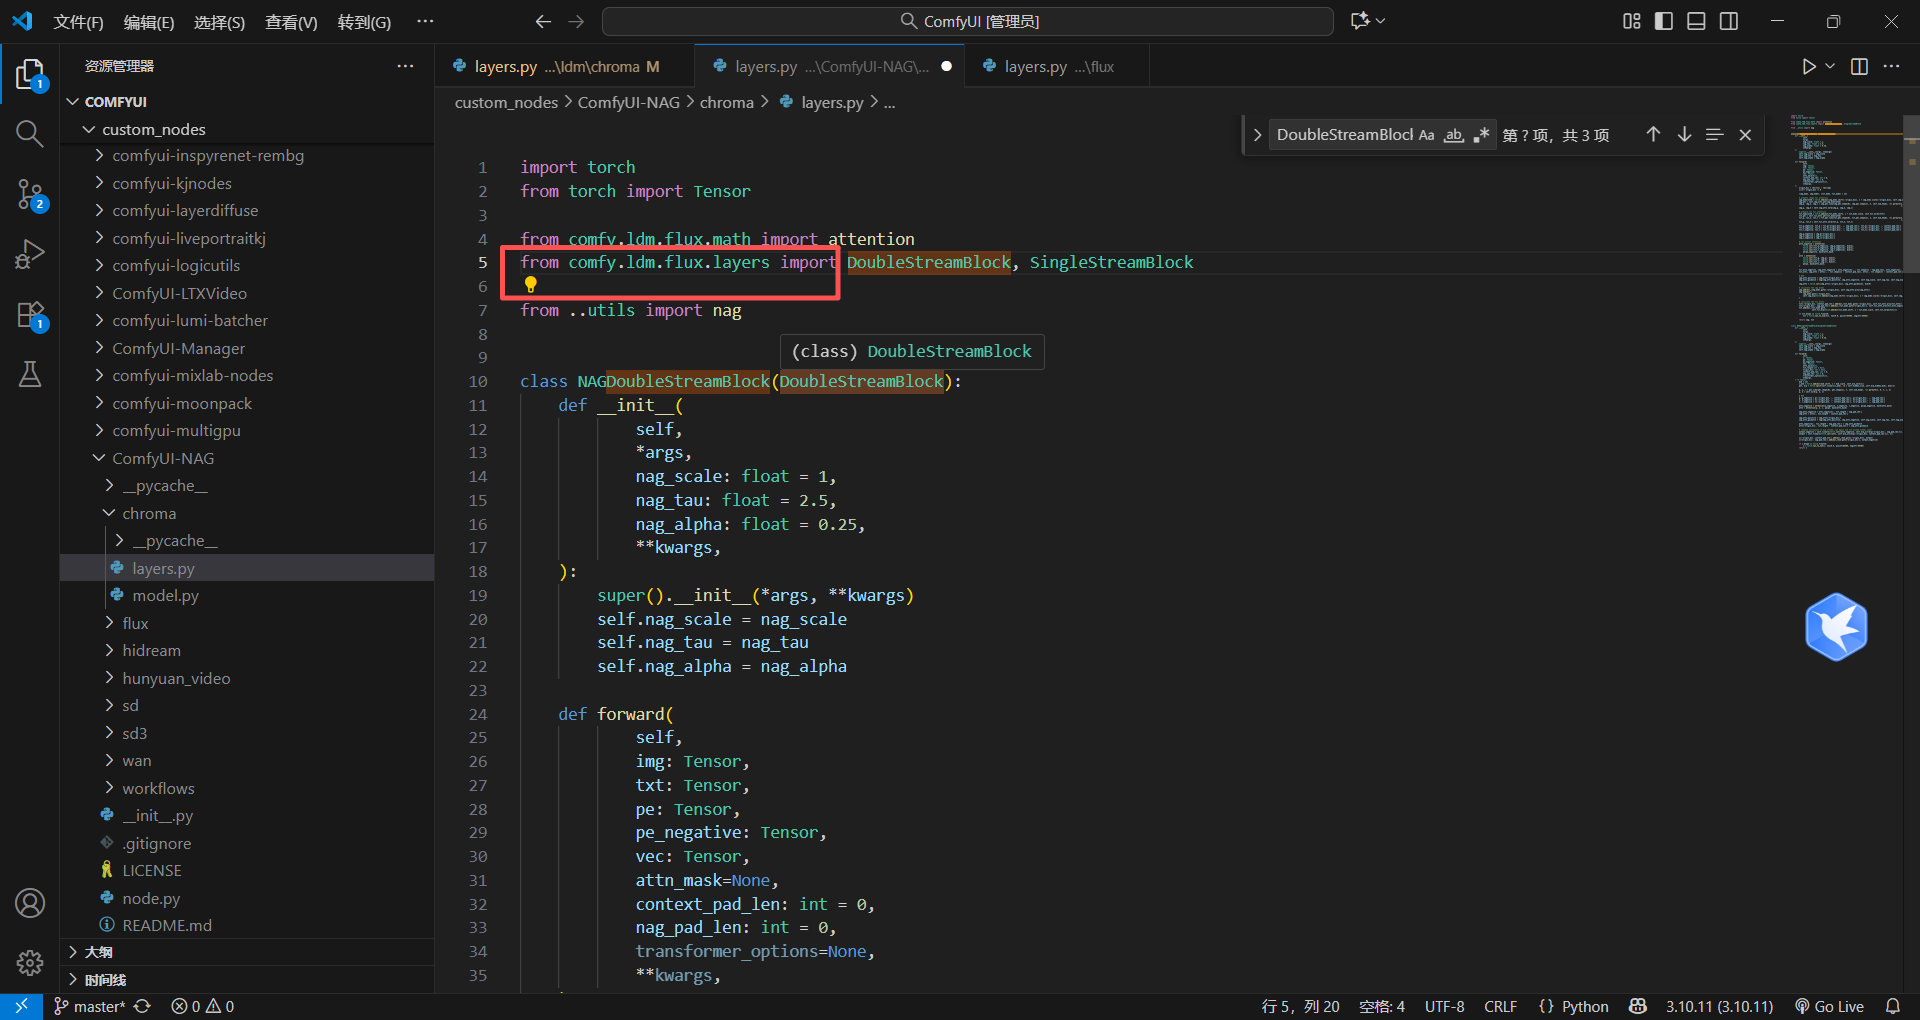Go back with the navigation arrow

(x=543, y=21)
